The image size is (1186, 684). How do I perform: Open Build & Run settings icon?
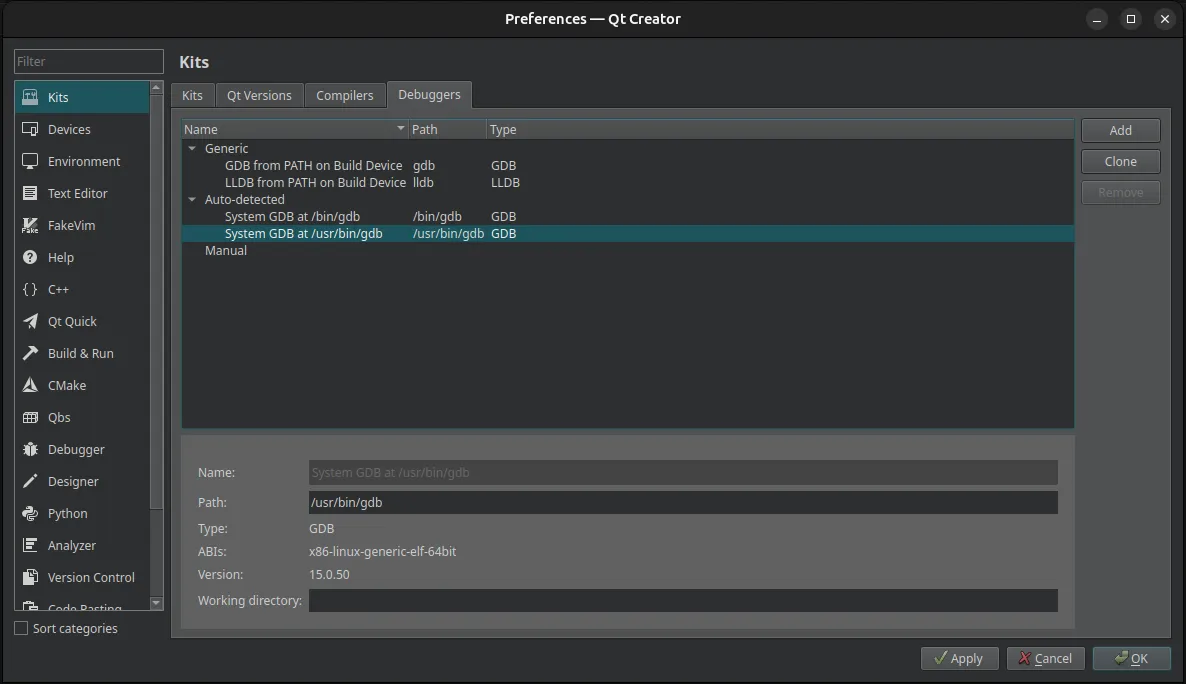tap(31, 353)
